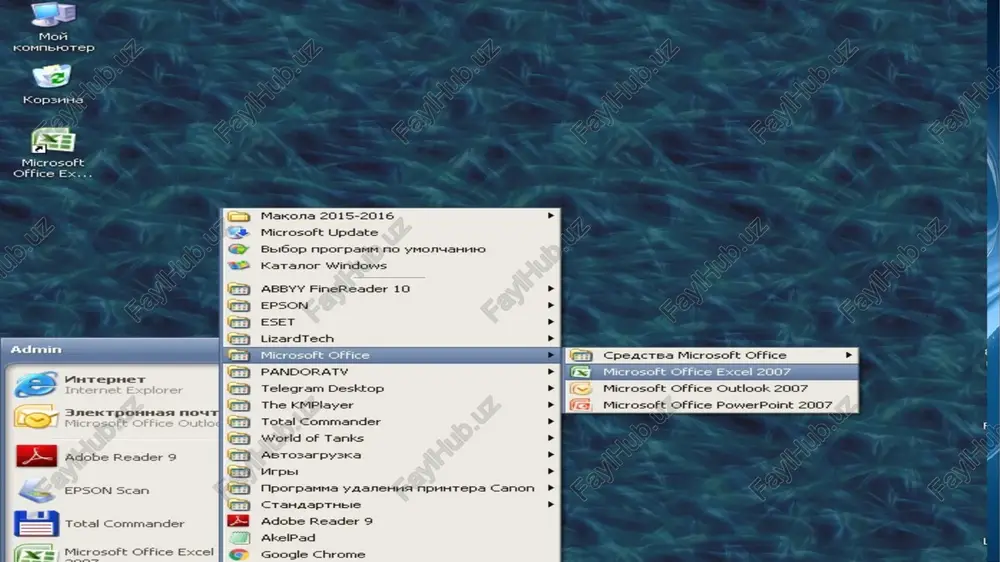Image resolution: width=1000 pixels, height=562 pixels.
Task: Click the Outlook e-mail icon in Start menu
Action: pyautogui.click(x=36, y=417)
